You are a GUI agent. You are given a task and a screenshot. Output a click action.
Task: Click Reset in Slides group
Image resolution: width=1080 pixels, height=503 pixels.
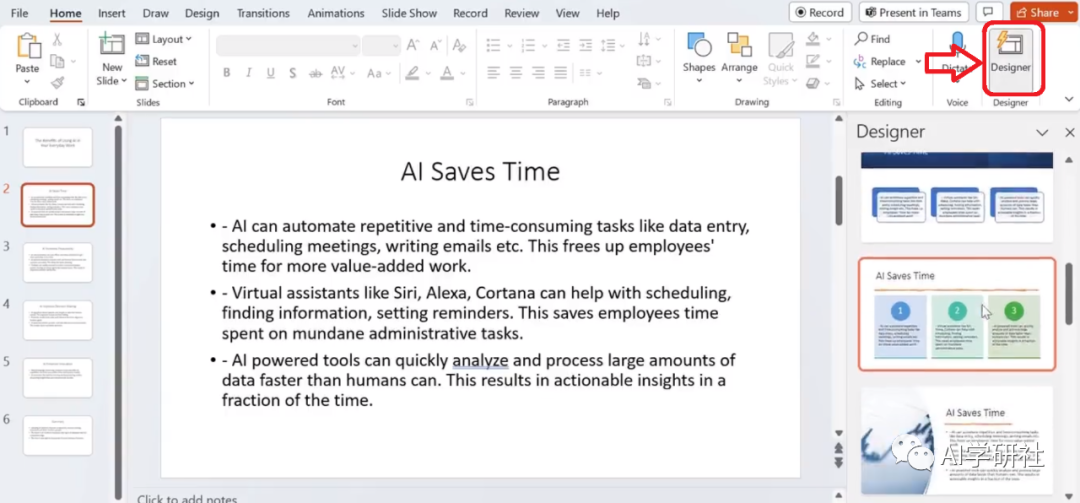pyautogui.click(x=156, y=61)
